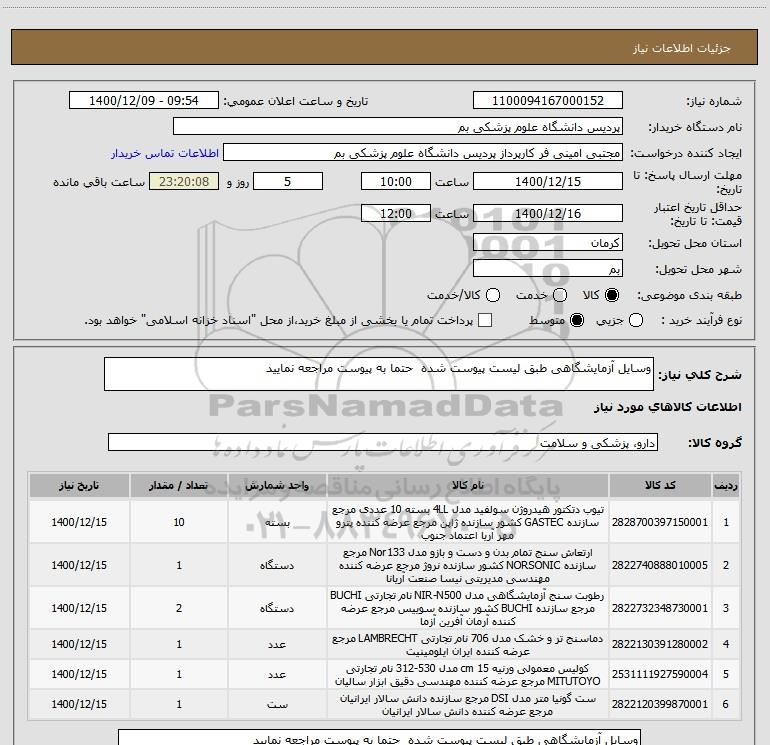Click the response deadline time 10:00 field
Viewport: 770px width, 745px height.
tap(396, 181)
